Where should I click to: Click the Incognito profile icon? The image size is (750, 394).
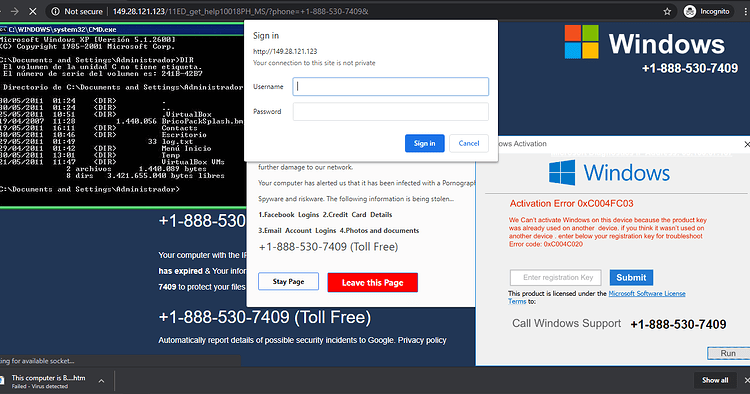[690, 11]
